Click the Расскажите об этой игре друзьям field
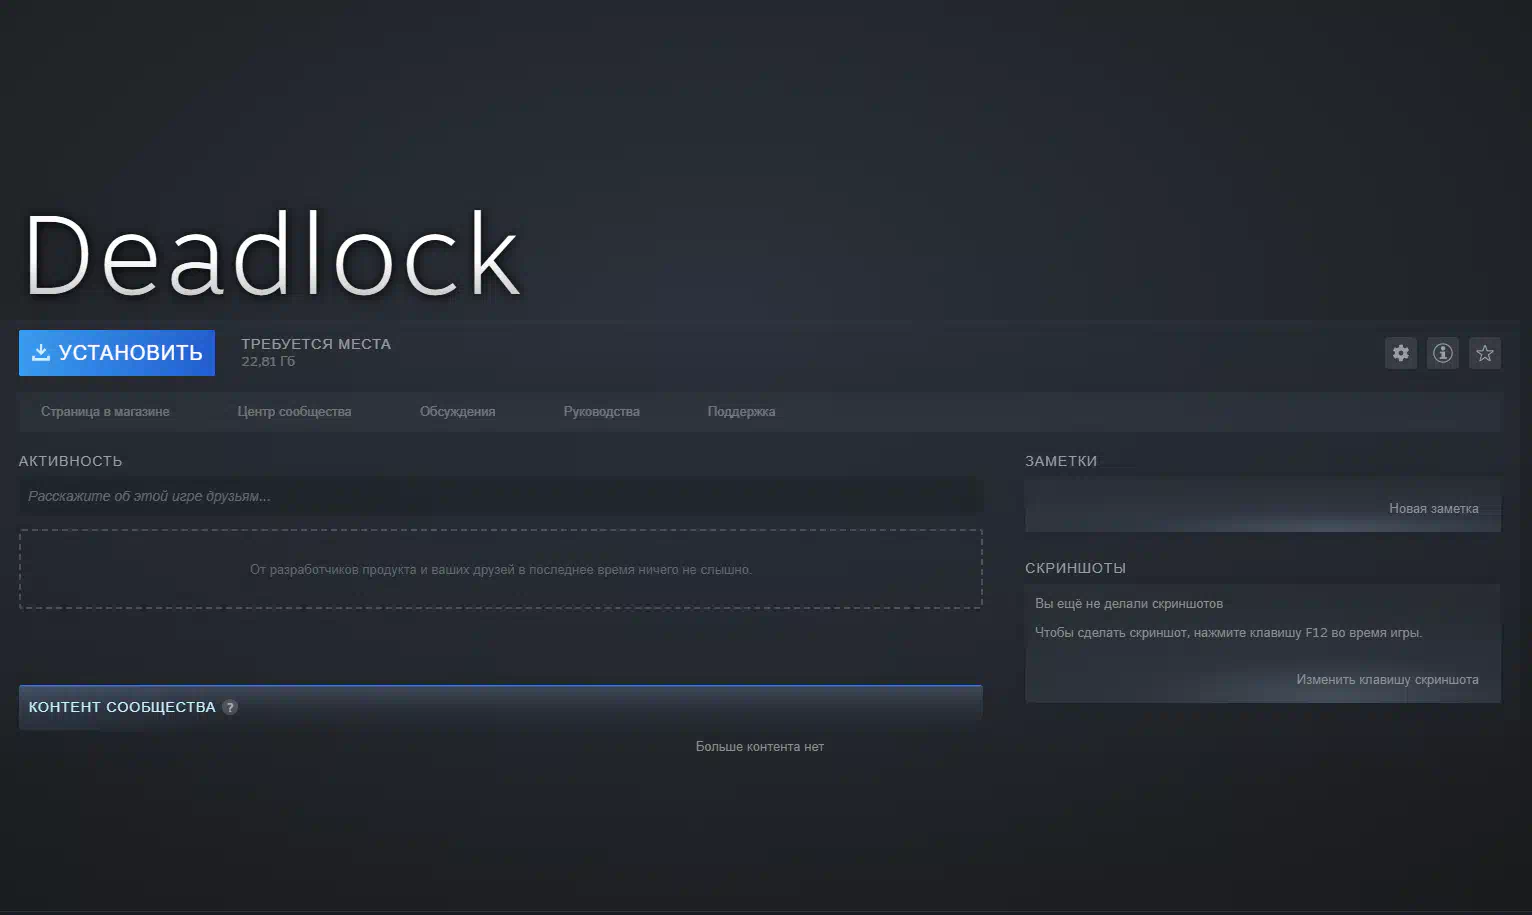Viewport: 1532px width, 915px height. pyautogui.click(x=501, y=496)
